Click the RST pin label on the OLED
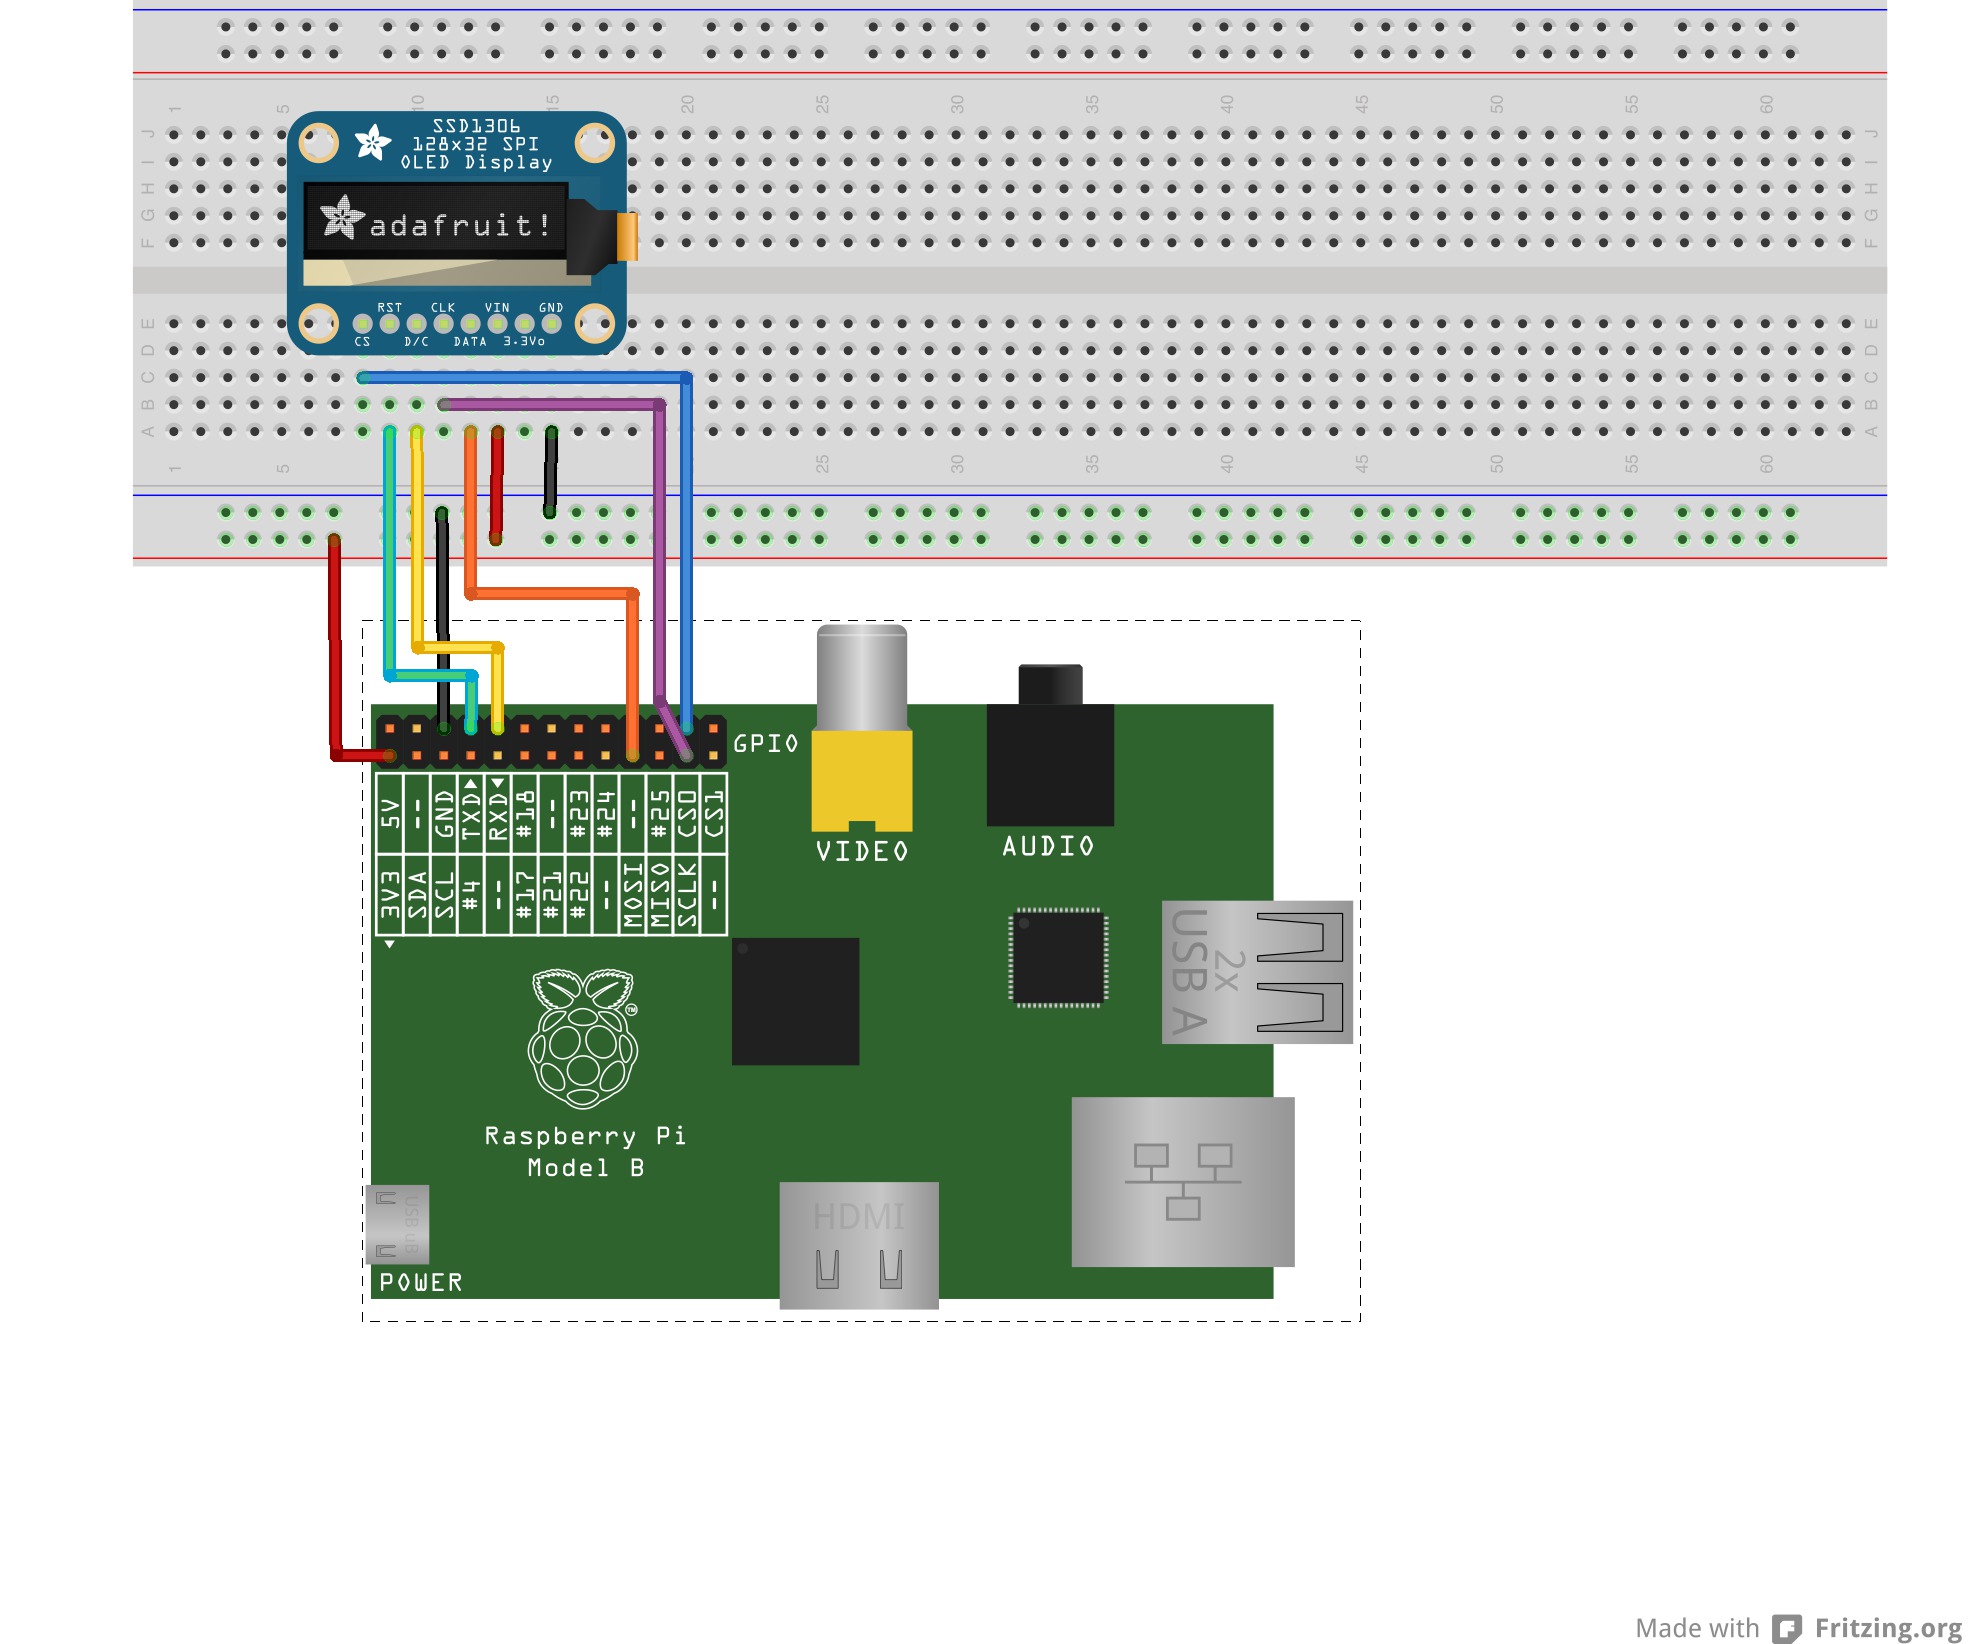This screenshot has height=1644, width=1968. (390, 308)
